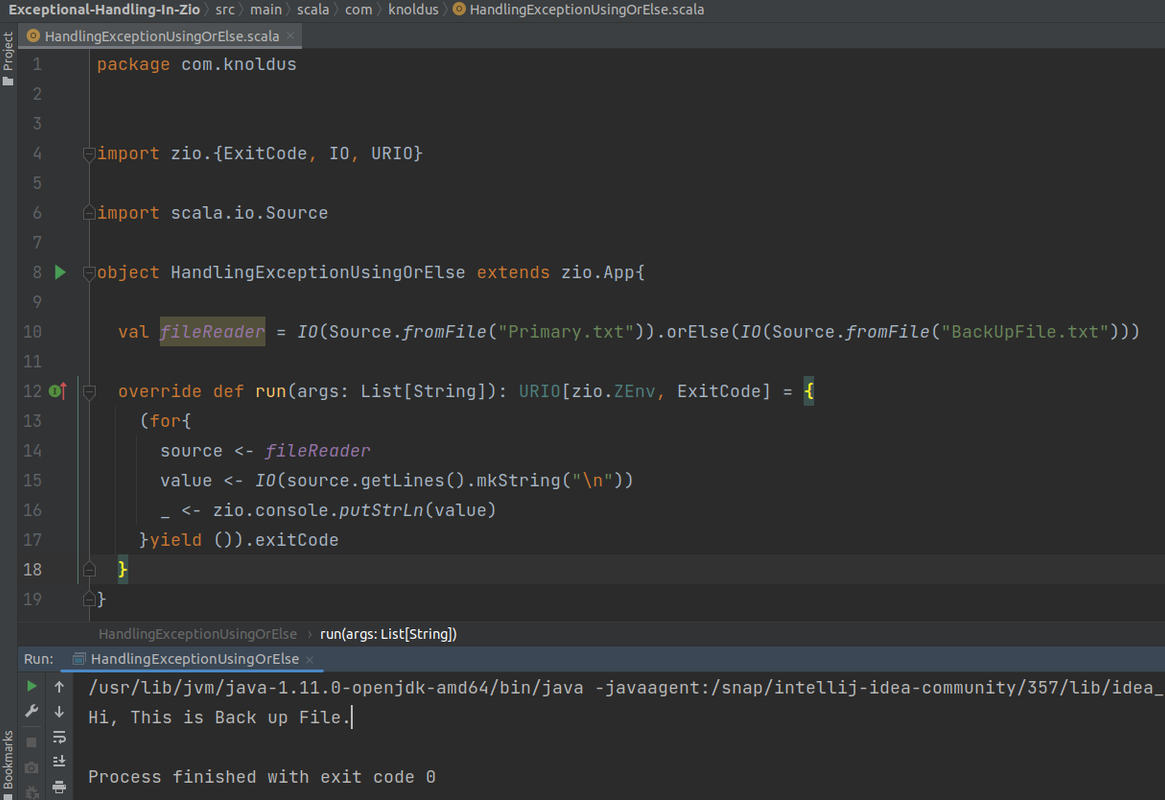Click the java command line in the console

point(626,688)
